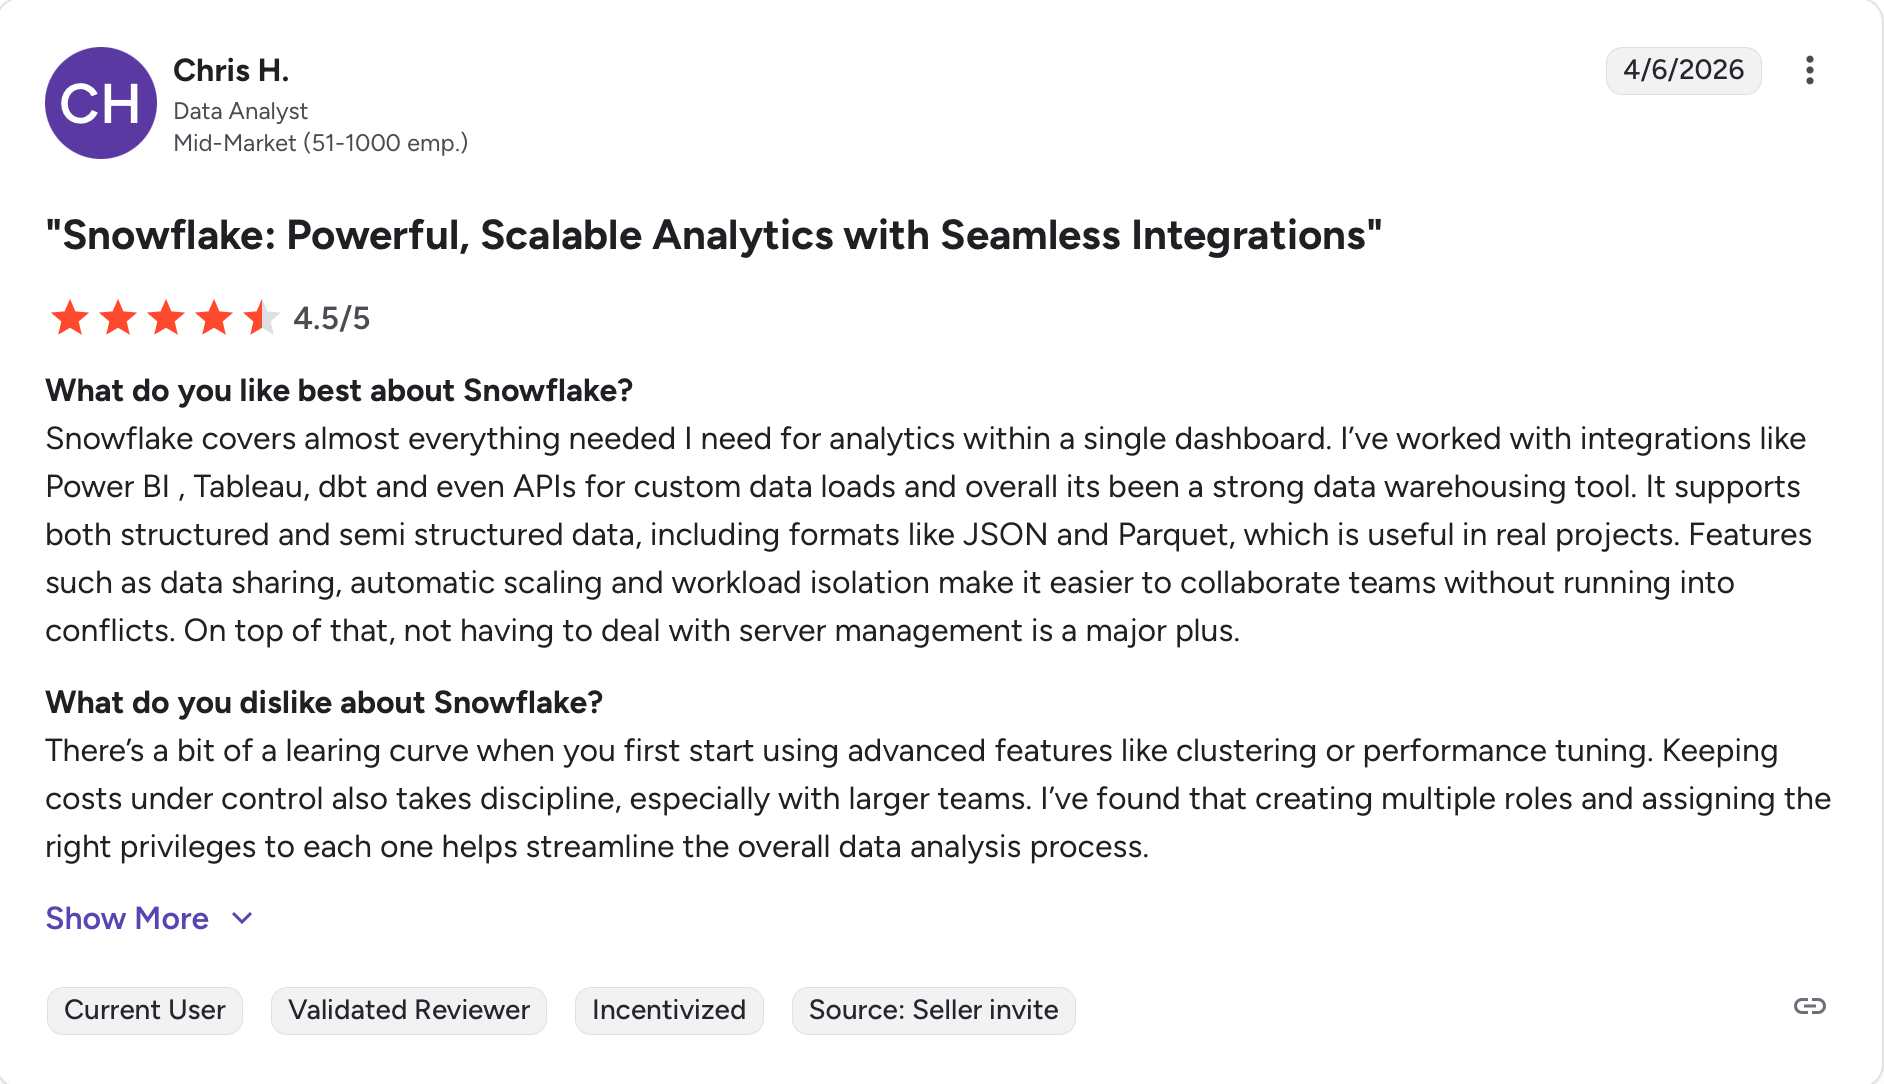Click the Mid-Market company size label
This screenshot has height=1084, width=1884.
pos(320,143)
